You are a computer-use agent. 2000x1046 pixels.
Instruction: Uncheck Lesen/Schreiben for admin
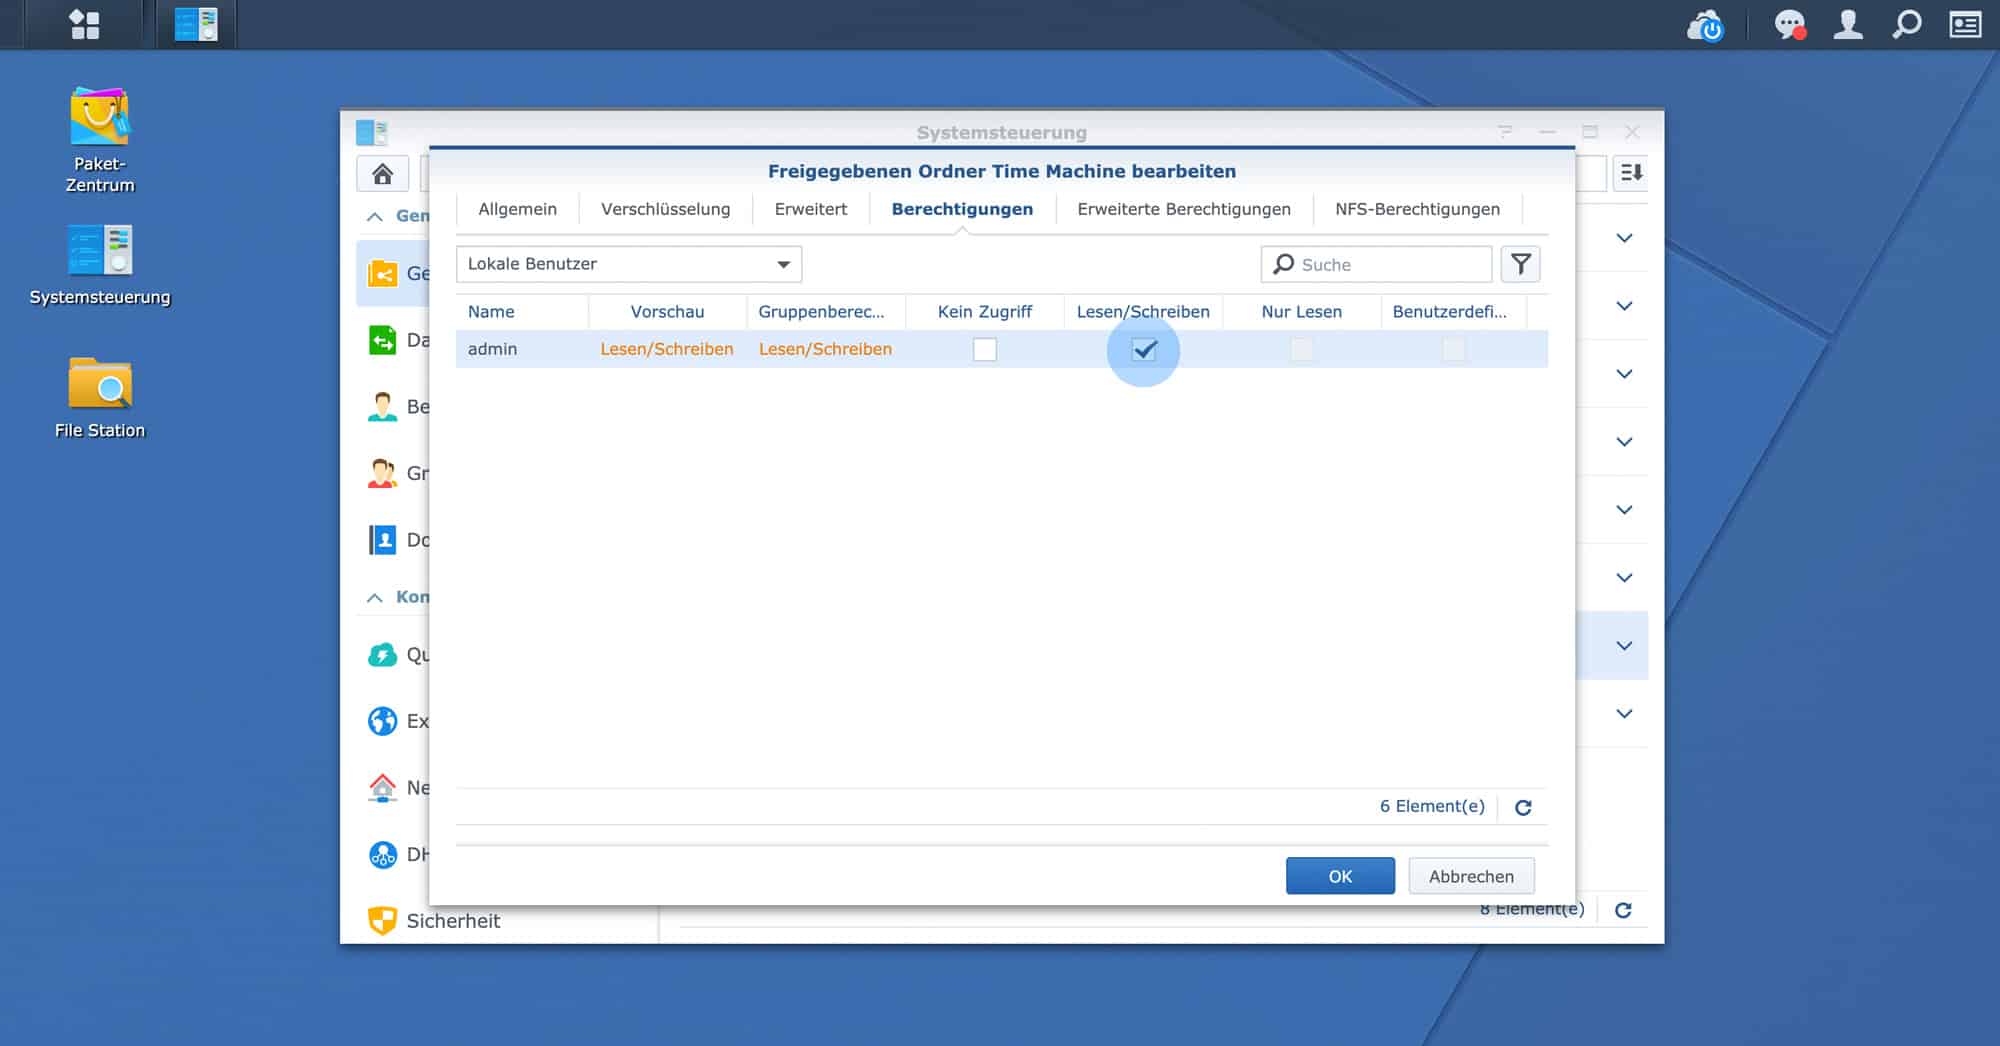pyautogui.click(x=1144, y=349)
